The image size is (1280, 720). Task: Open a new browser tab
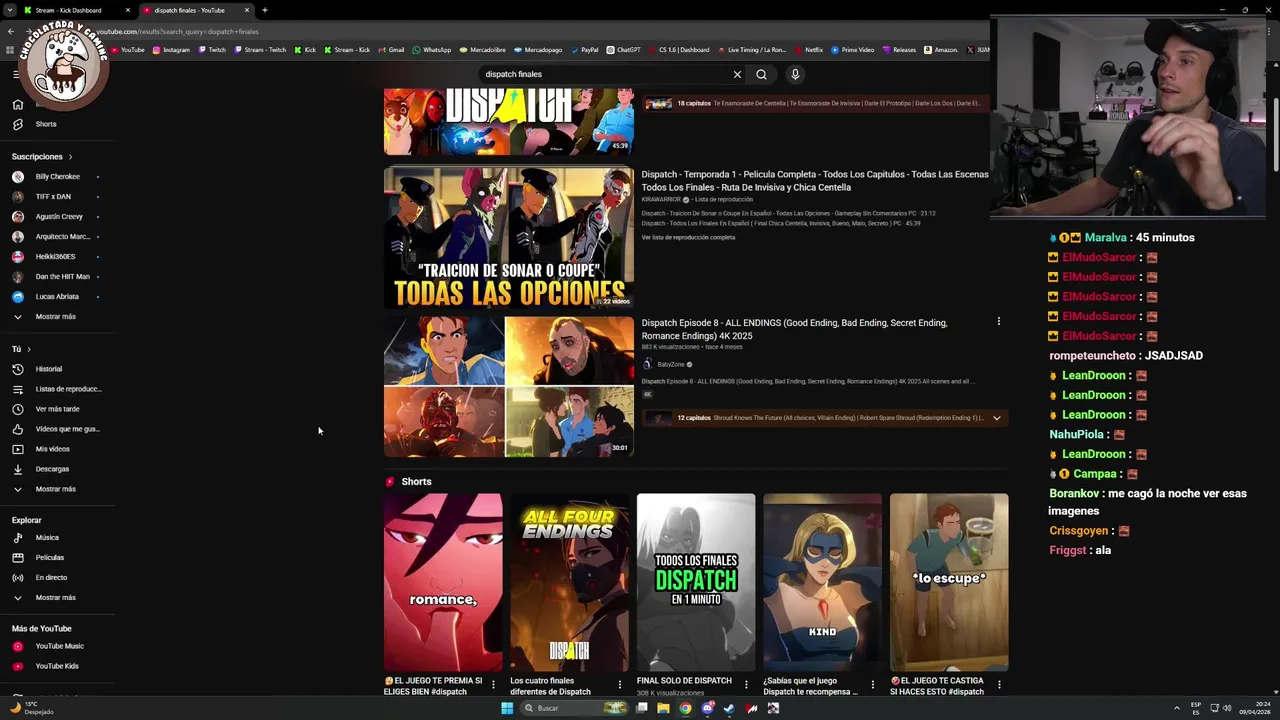tap(265, 10)
